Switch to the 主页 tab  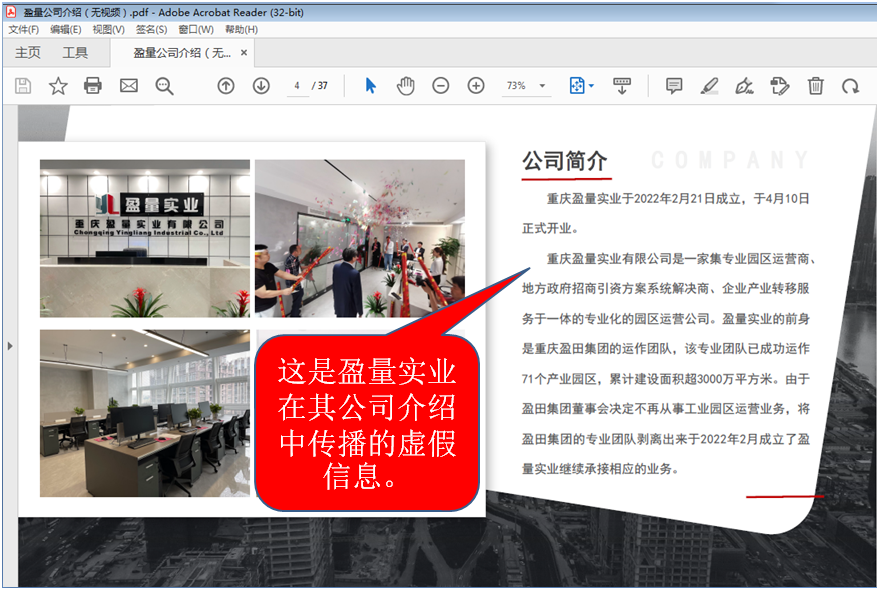[28, 53]
